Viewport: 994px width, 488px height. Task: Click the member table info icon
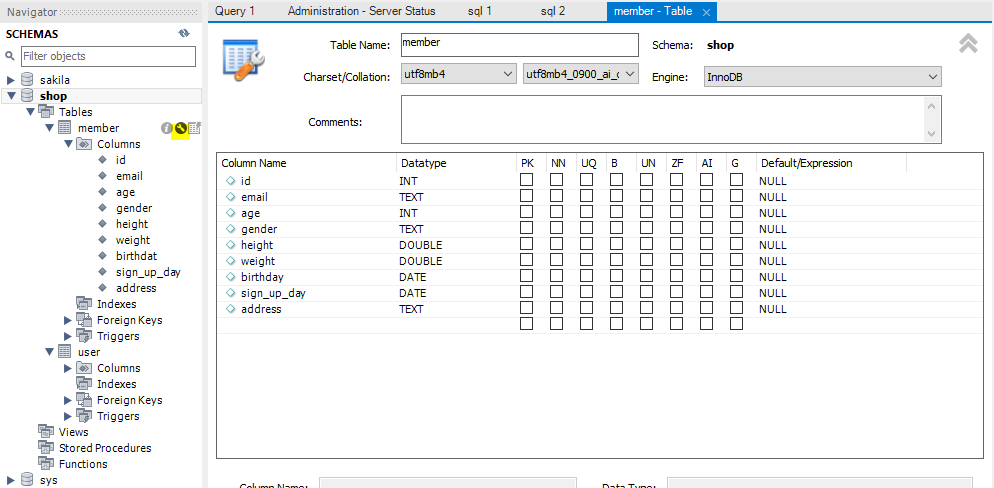167,128
